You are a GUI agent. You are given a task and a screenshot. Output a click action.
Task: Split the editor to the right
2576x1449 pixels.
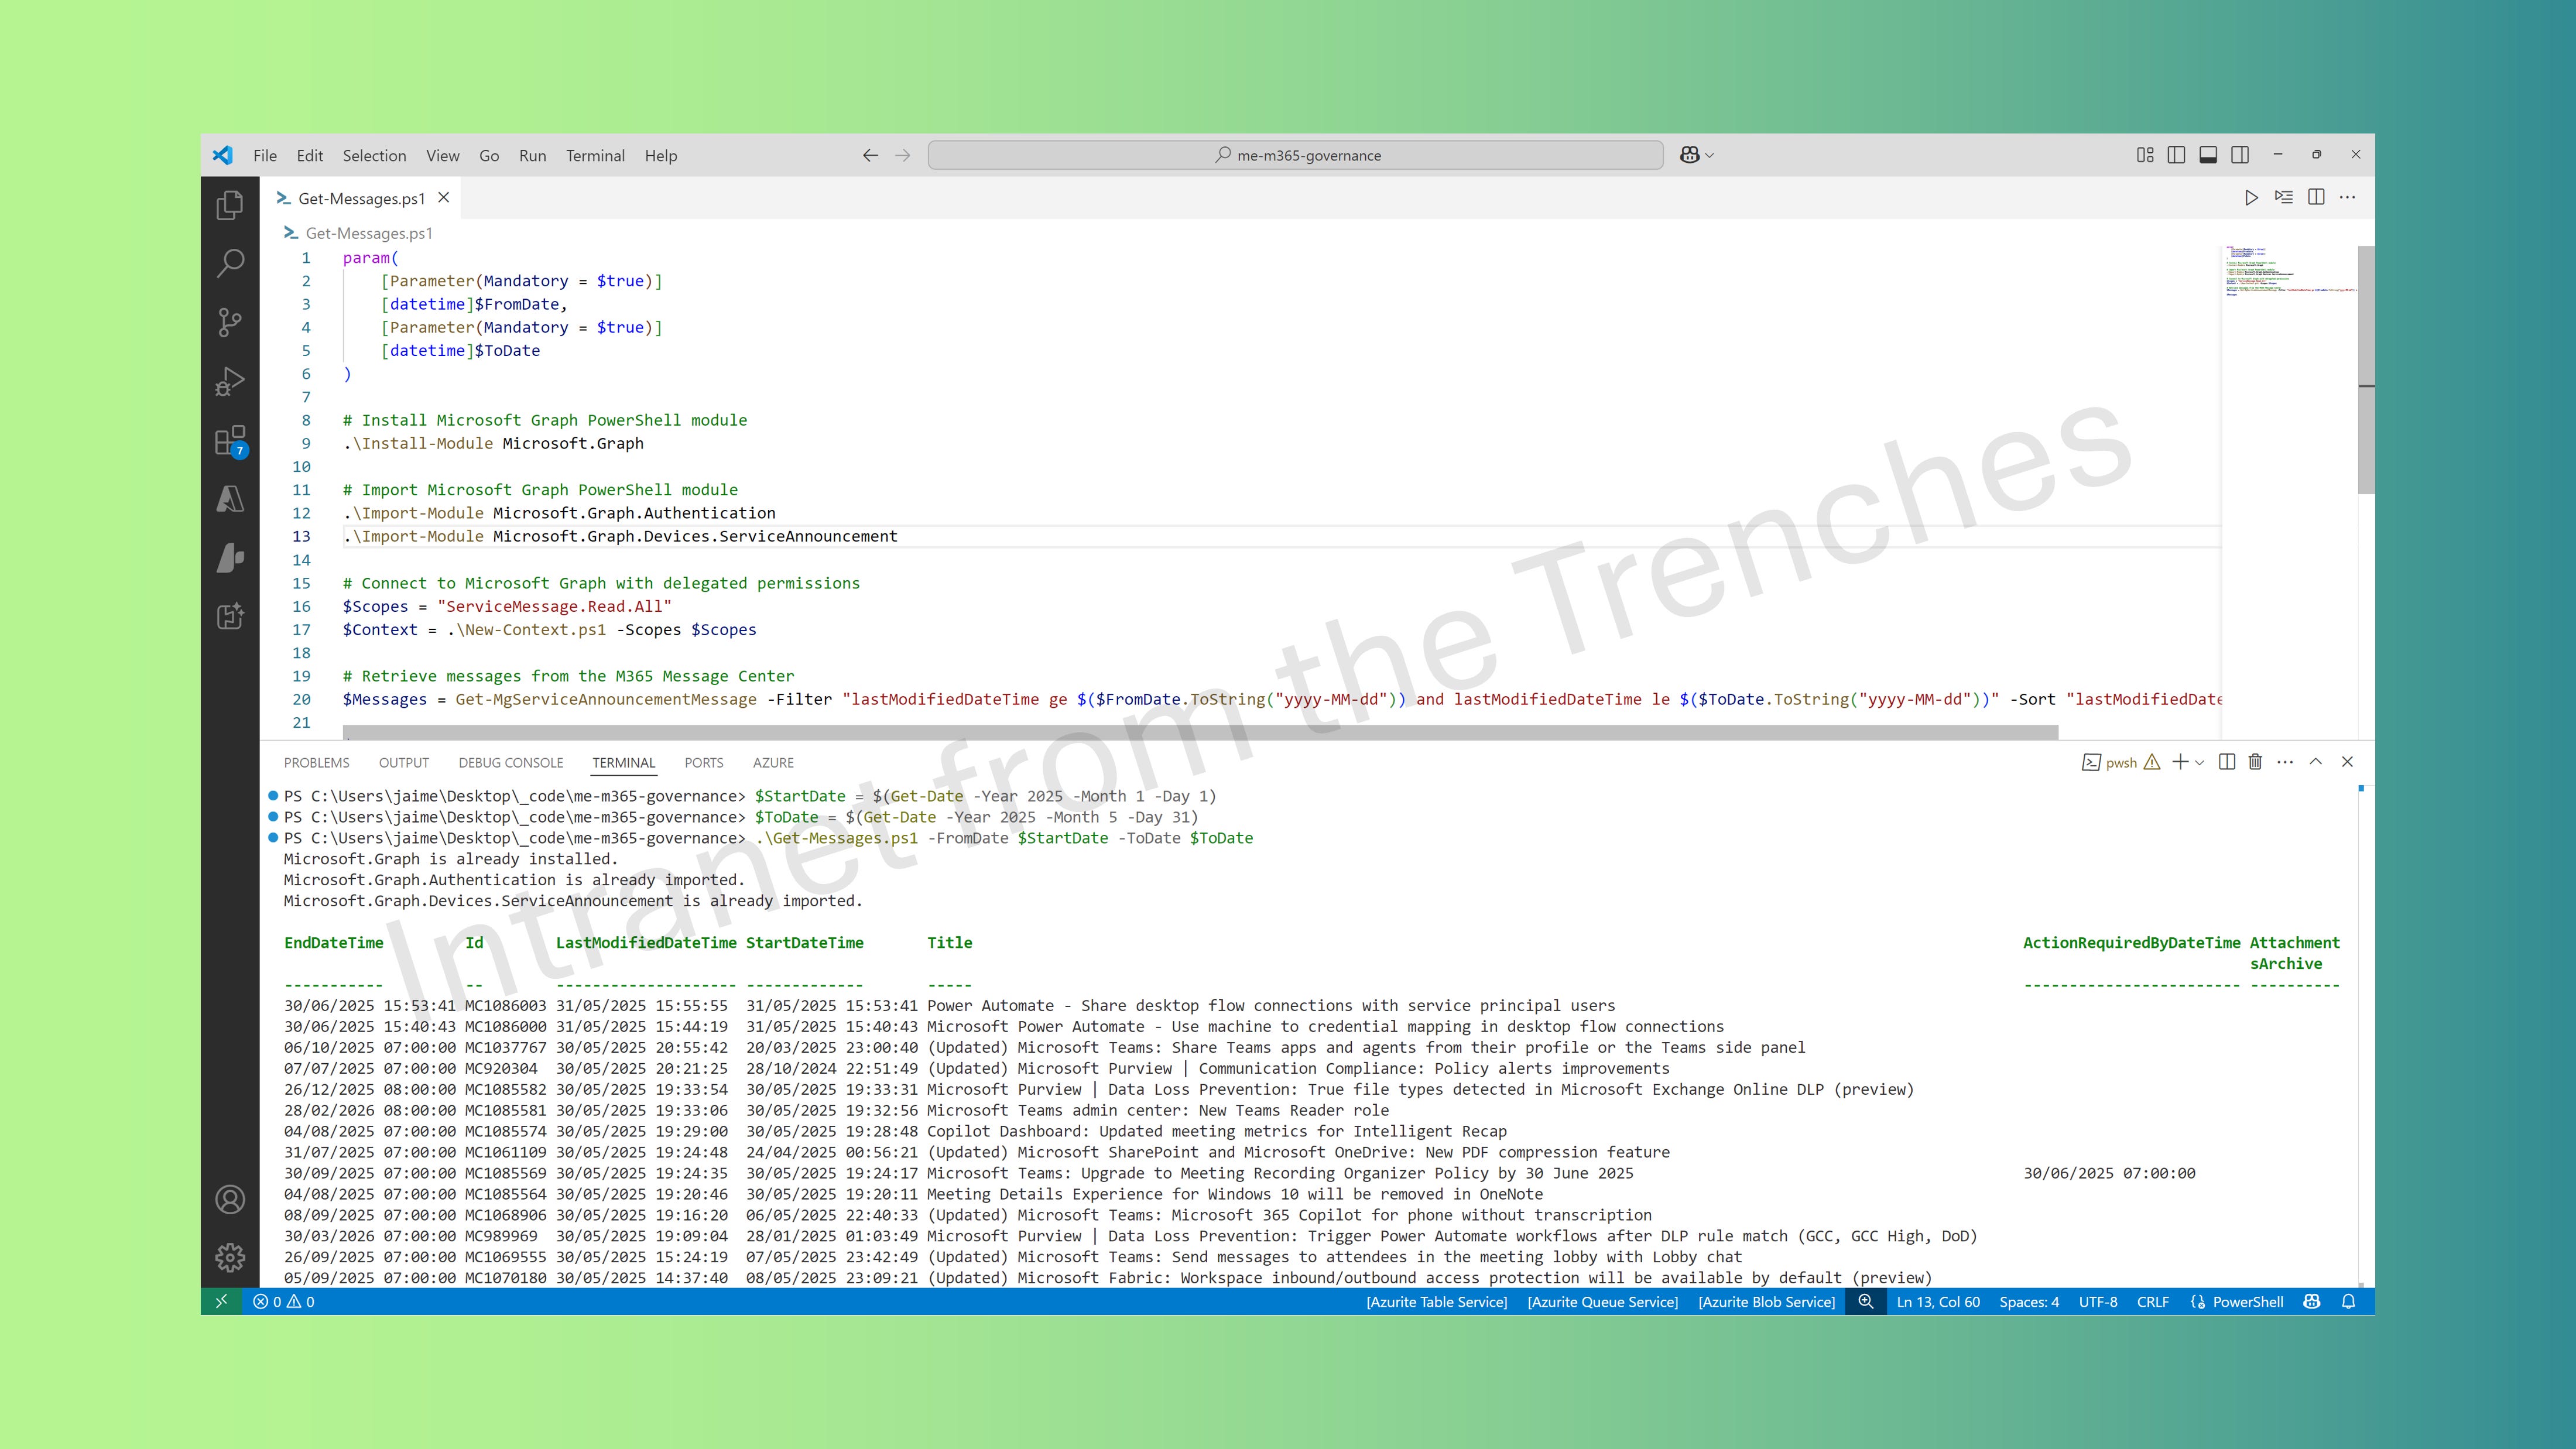coord(2316,197)
